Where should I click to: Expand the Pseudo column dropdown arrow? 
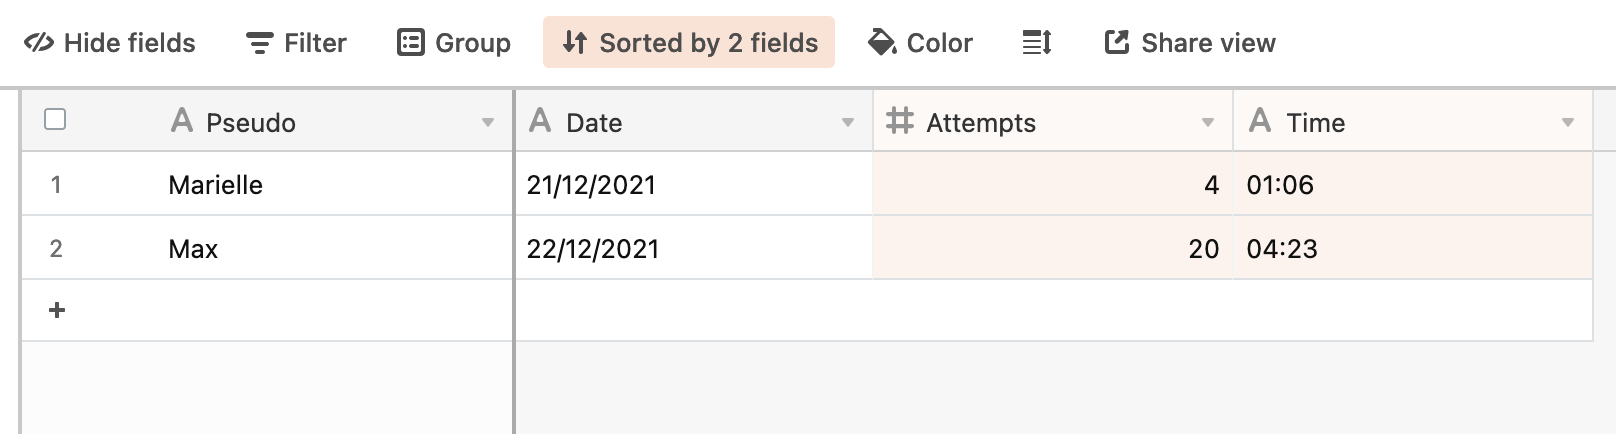point(488,123)
